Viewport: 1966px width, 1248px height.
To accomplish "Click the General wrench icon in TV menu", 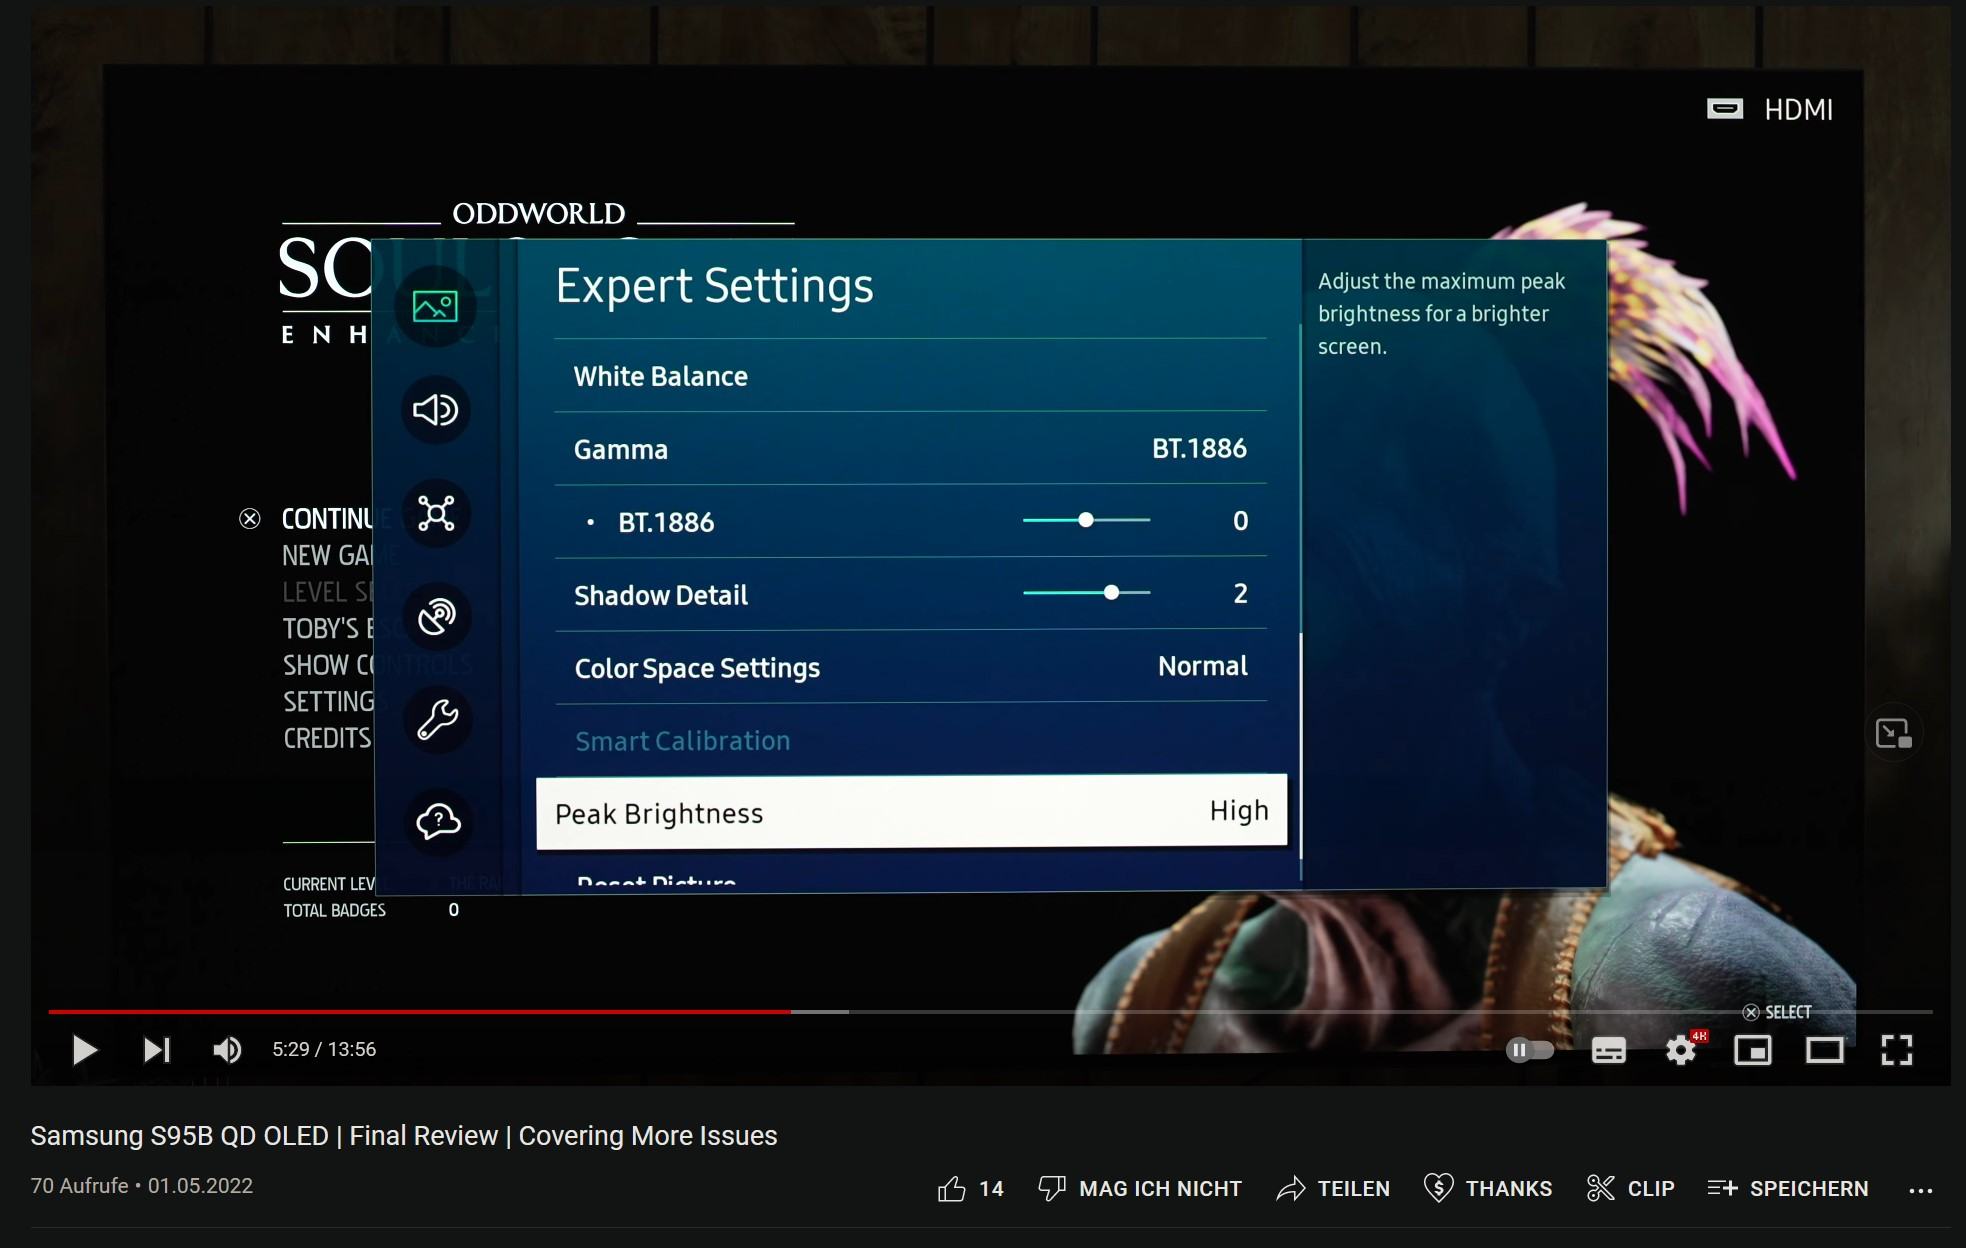I will pos(437,719).
